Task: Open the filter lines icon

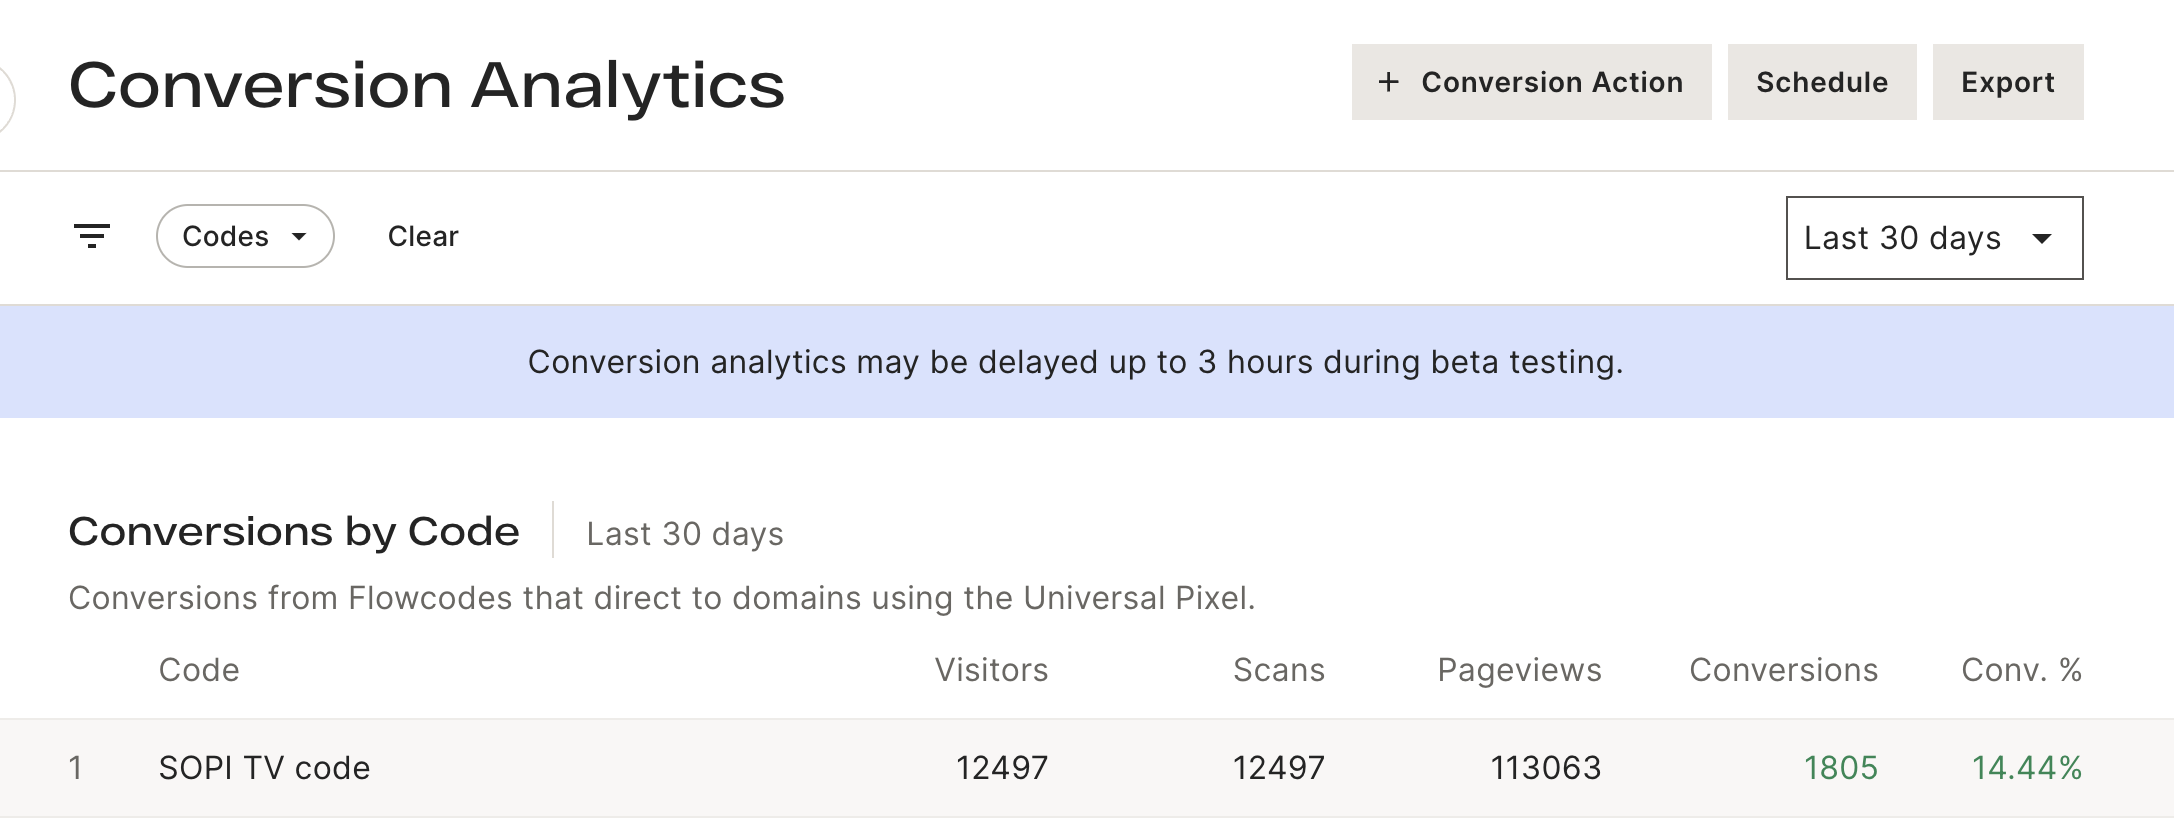Action: [92, 236]
